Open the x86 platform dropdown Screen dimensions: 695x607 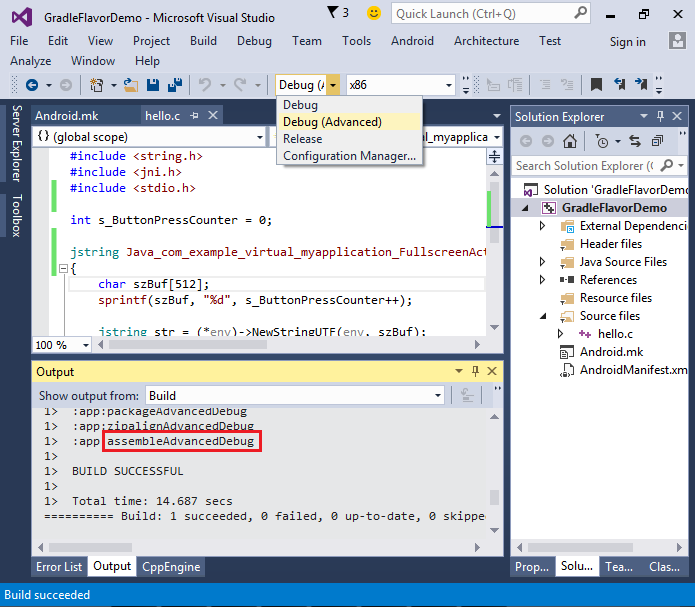pos(449,85)
